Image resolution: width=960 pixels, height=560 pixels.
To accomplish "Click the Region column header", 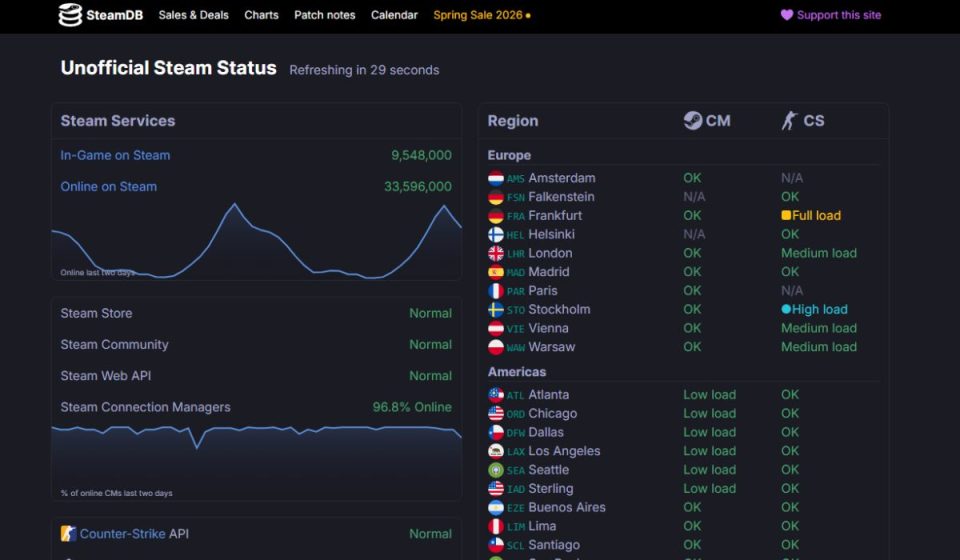I will tap(513, 121).
